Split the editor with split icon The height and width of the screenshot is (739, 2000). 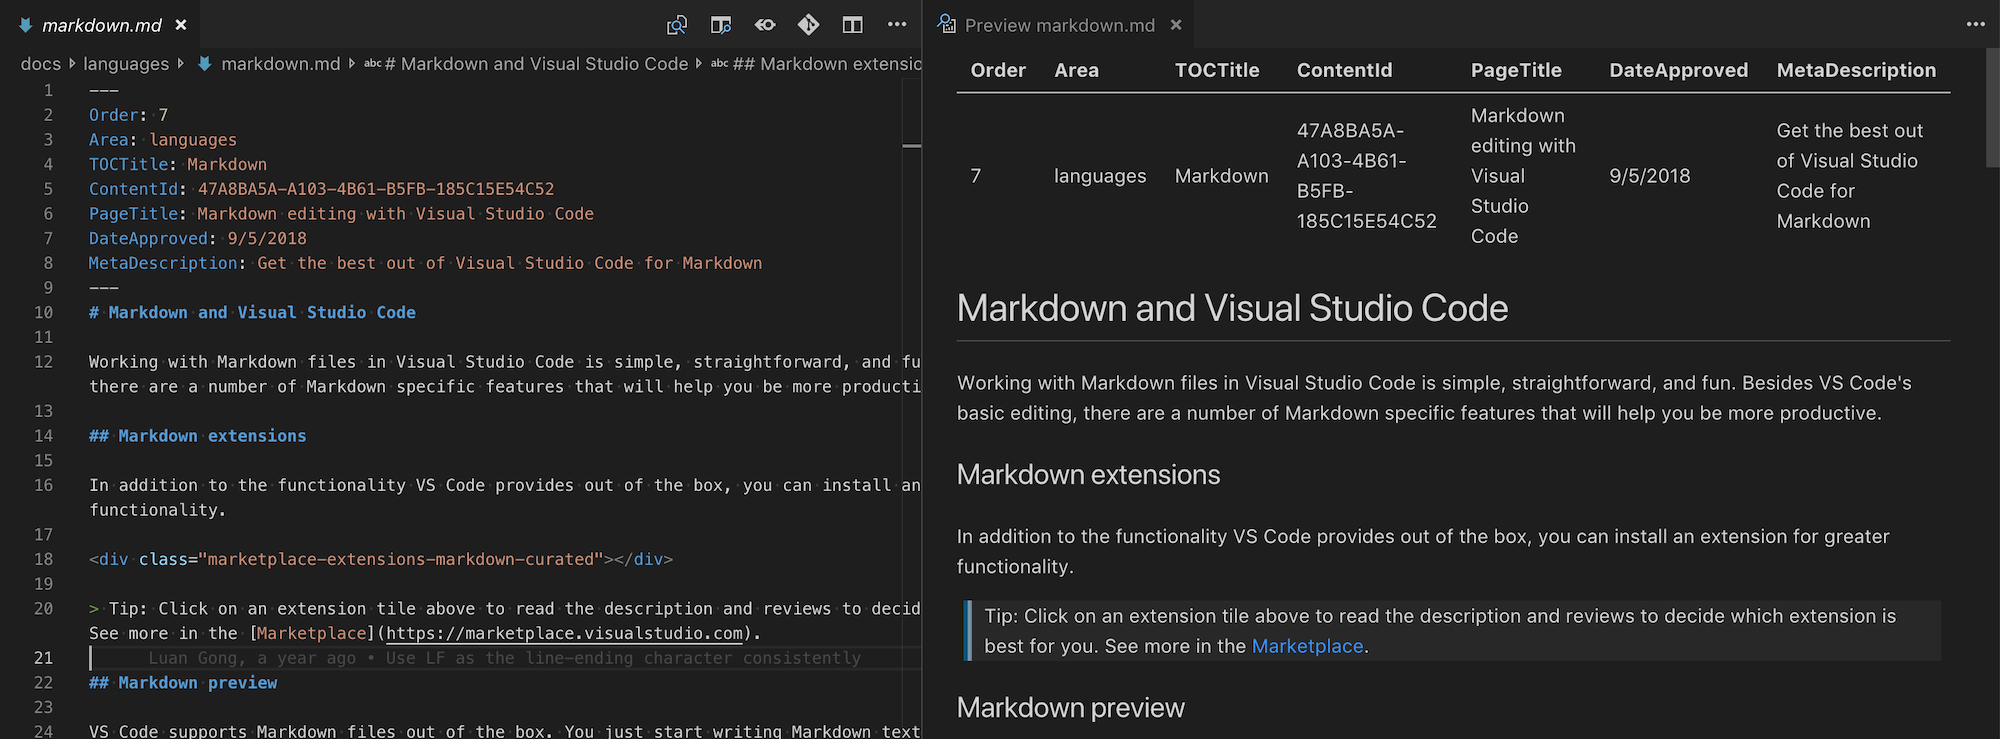click(853, 25)
